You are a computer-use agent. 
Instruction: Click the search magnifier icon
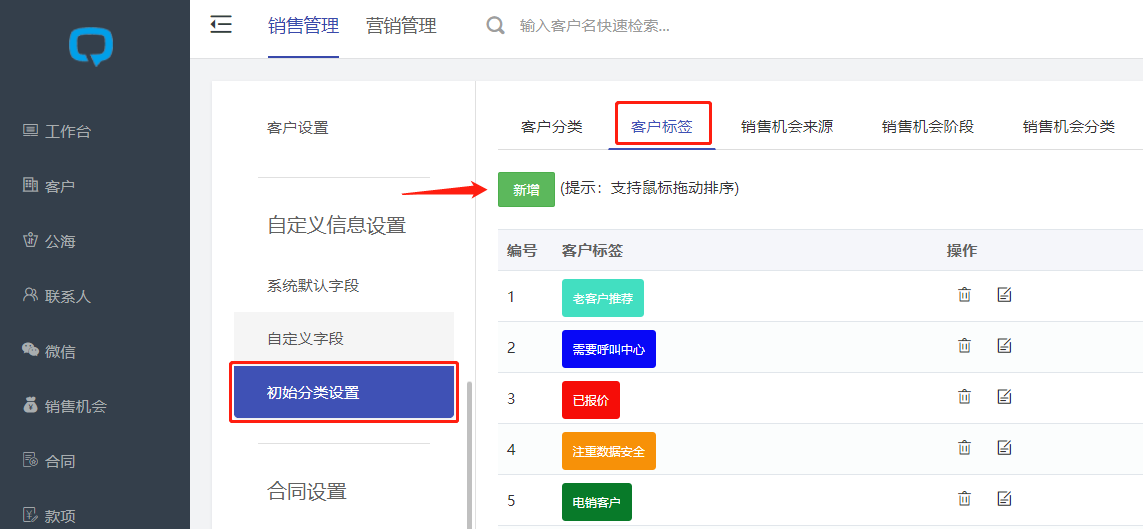(496, 26)
